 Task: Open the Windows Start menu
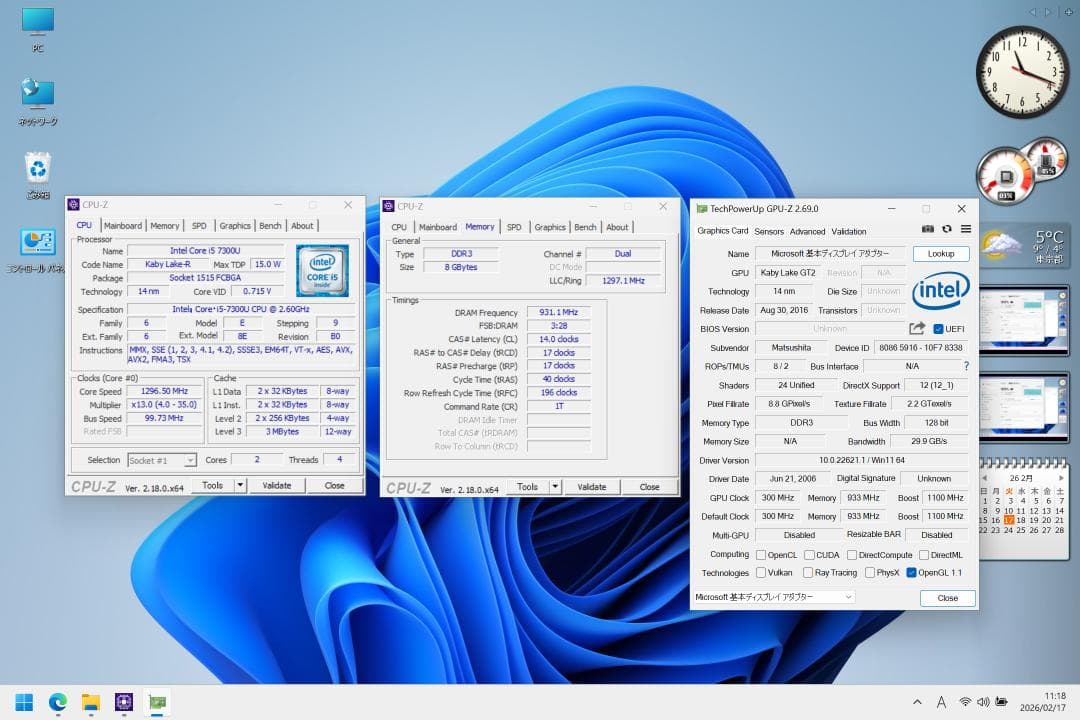pyautogui.click(x=24, y=702)
